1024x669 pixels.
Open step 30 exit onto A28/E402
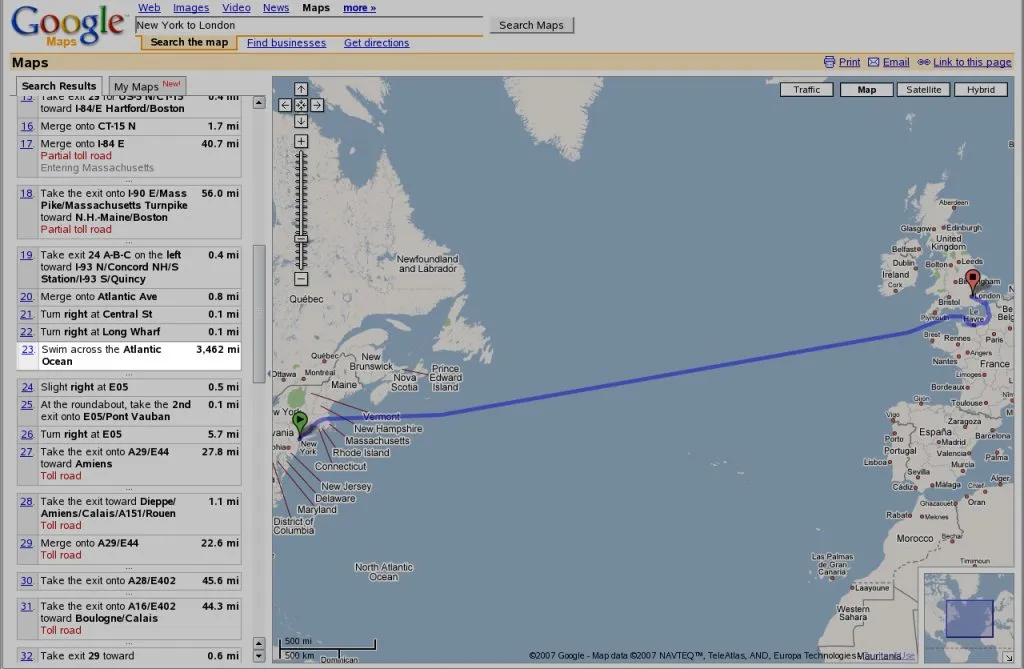(x=129, y=580)
